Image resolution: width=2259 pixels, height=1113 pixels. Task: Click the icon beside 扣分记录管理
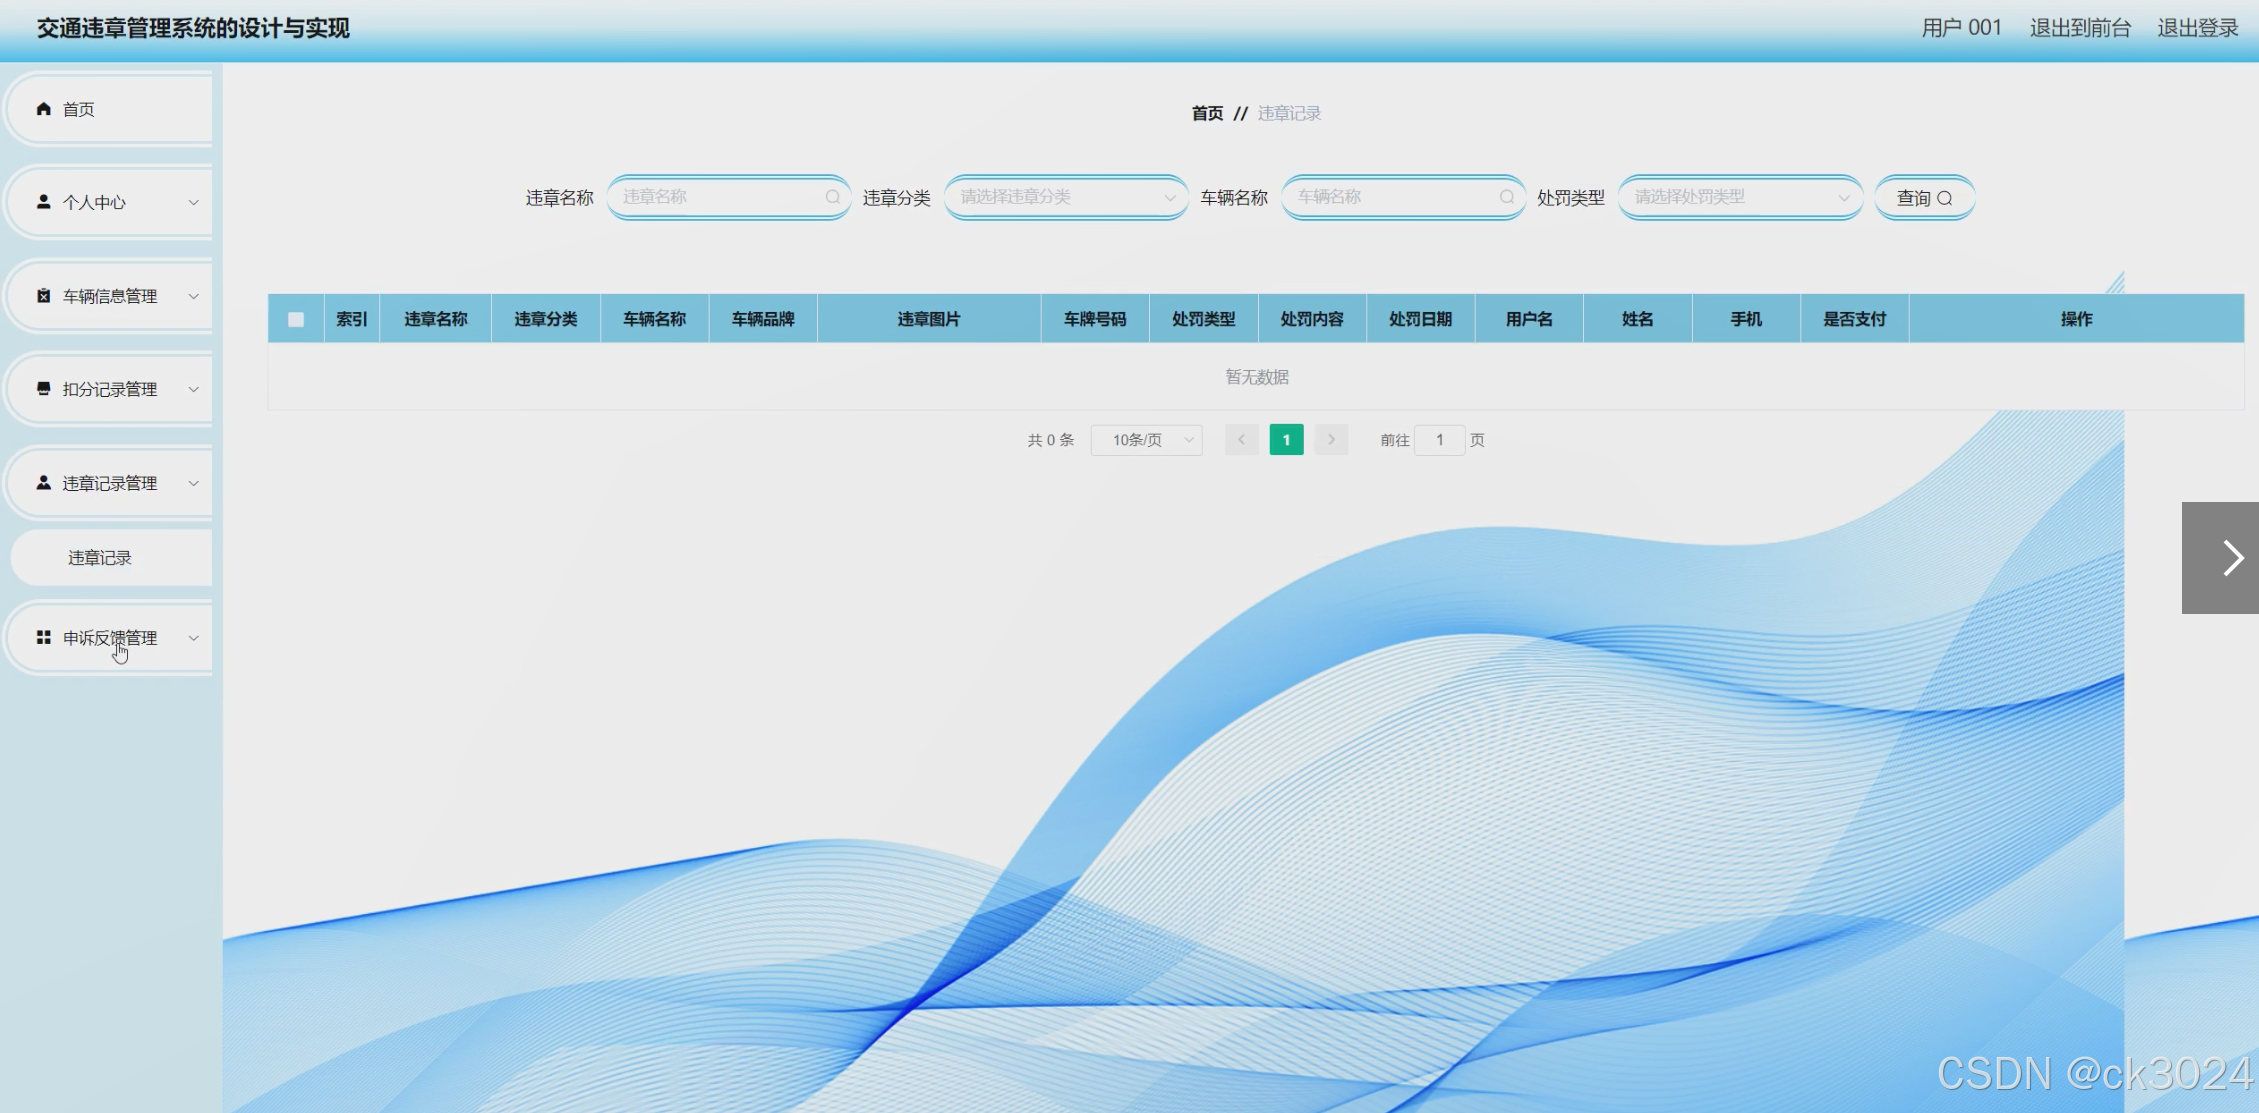(43, 389)
